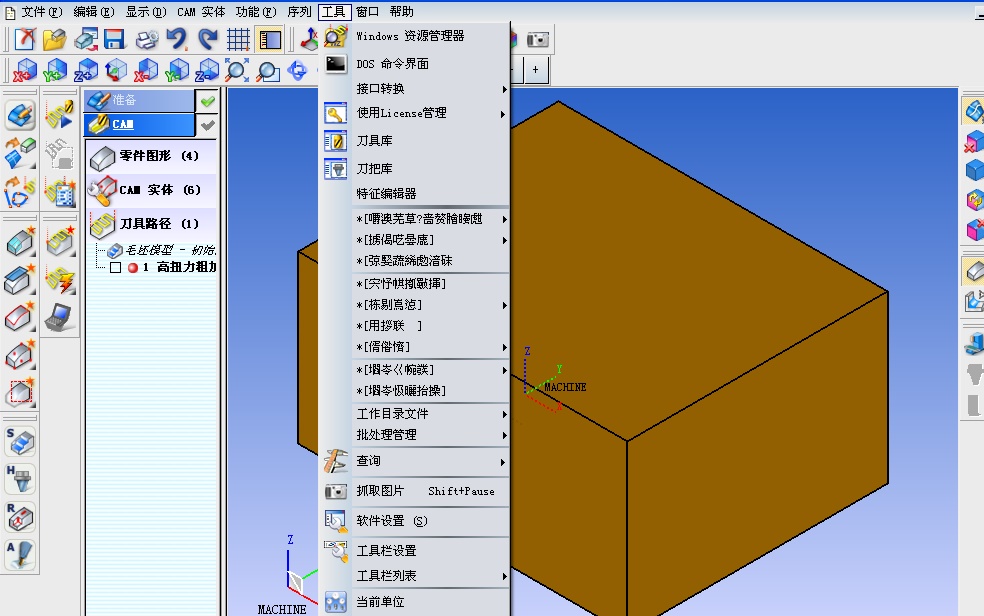Viewport: 984px width, 616px height.
Task: Open the 序列 menu
Action: click(x=299, y=11)
